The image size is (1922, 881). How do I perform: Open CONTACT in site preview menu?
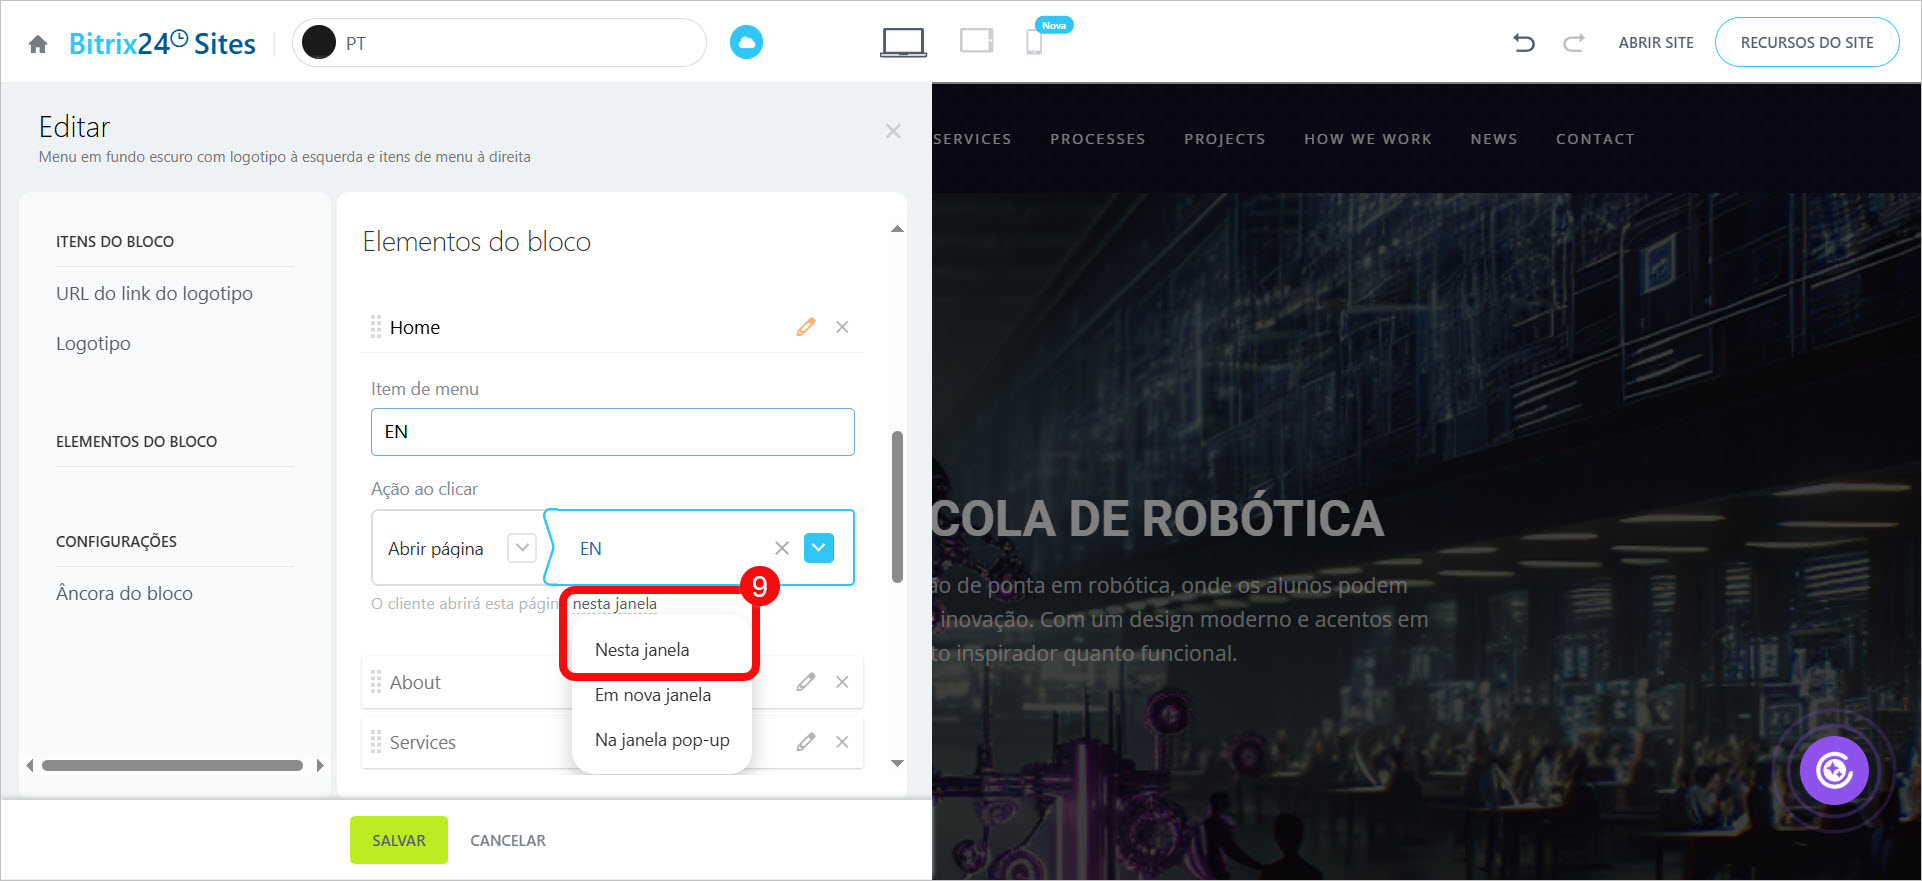pyautogui.click(x=1595, y=139)
